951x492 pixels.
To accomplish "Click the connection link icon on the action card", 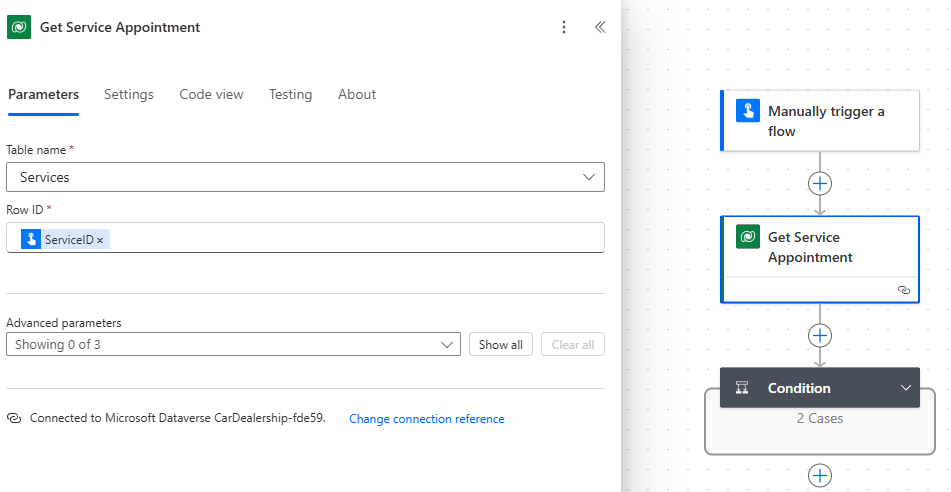I will (904, 290).
